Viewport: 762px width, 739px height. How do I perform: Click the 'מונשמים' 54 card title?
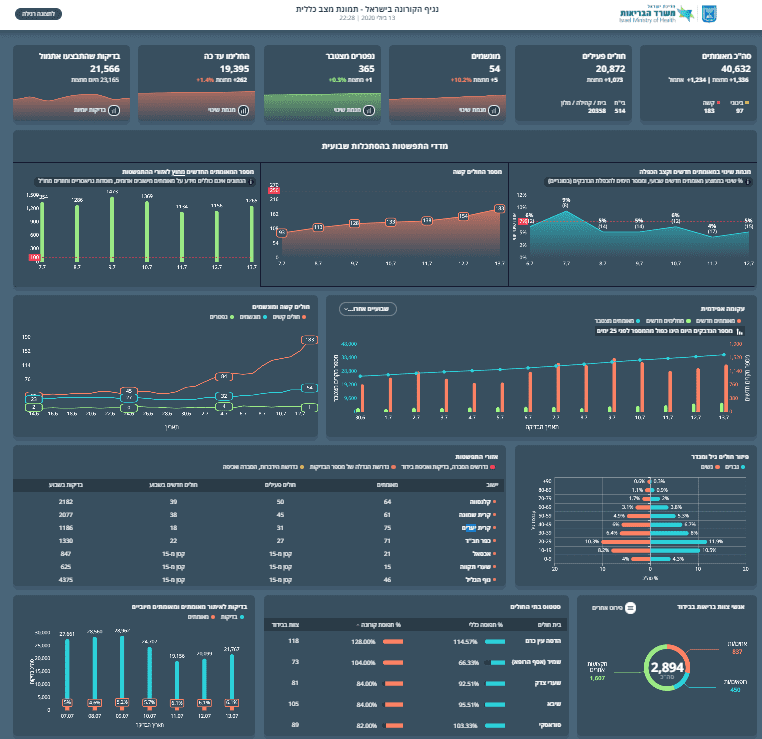tap(485, 56)
